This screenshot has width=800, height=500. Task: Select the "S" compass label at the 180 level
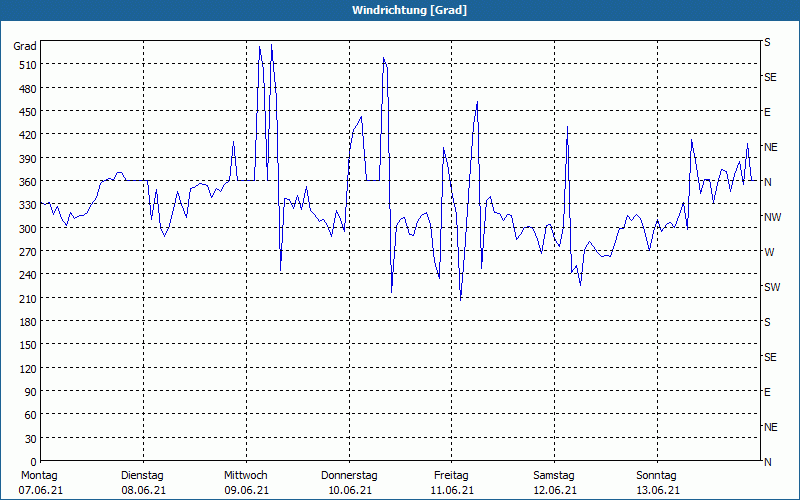pos(767,322)
